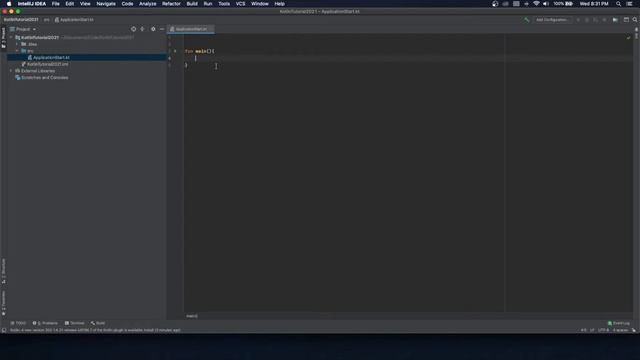Open the Project view selector dropdown
This screenshot has width=640, height=360.
click(23, 29)
